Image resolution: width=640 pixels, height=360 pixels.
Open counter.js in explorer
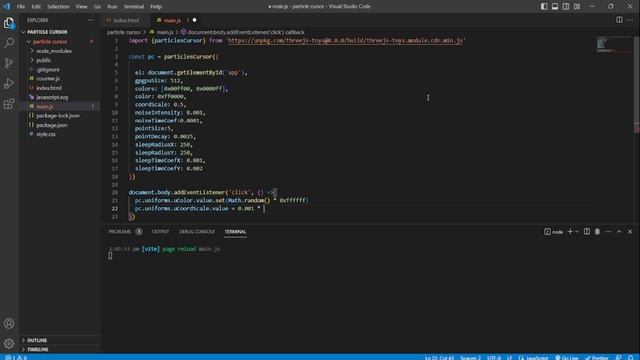(x=60, y=79)
